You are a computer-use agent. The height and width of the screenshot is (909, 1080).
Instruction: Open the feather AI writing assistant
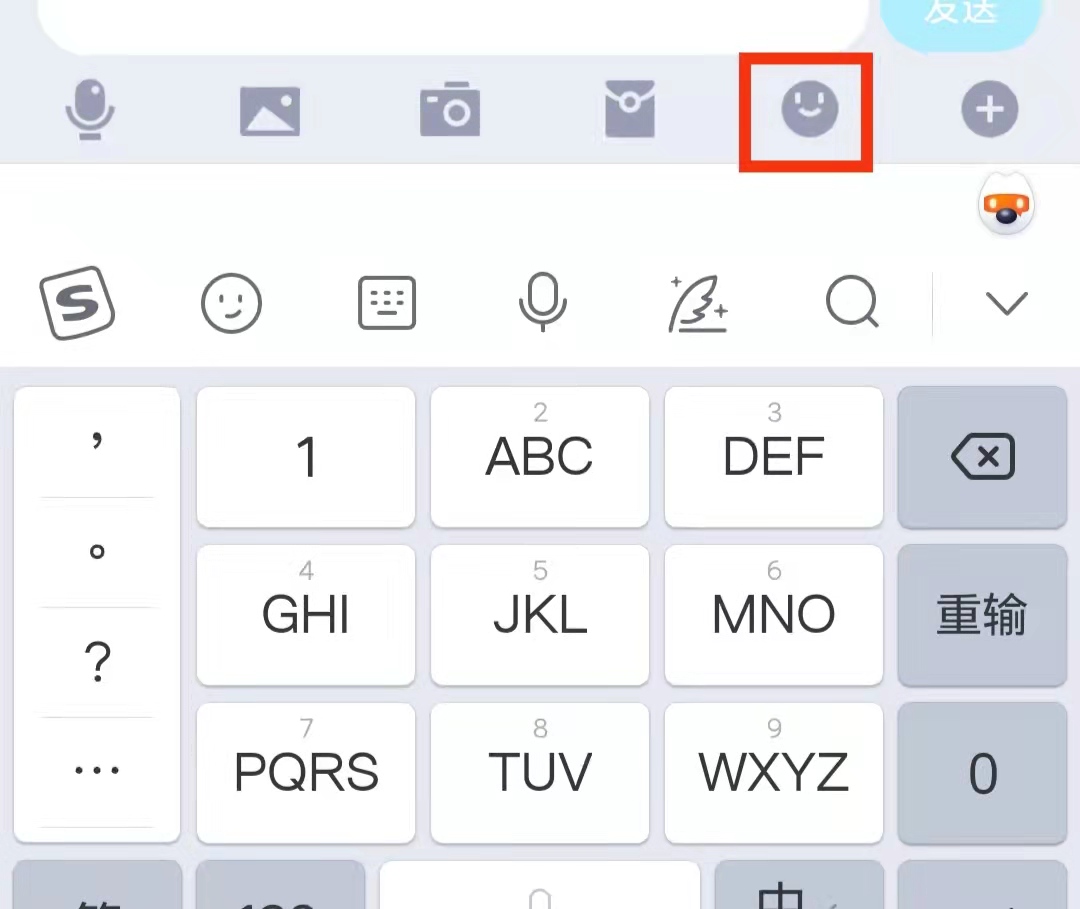[698, 303]
